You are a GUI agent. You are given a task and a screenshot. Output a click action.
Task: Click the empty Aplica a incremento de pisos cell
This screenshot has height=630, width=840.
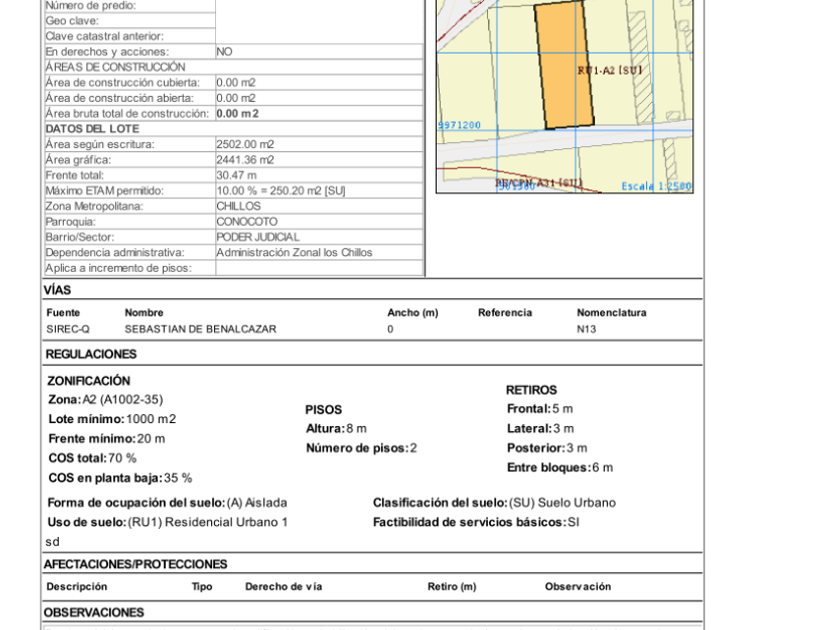[x=318, y=268]
